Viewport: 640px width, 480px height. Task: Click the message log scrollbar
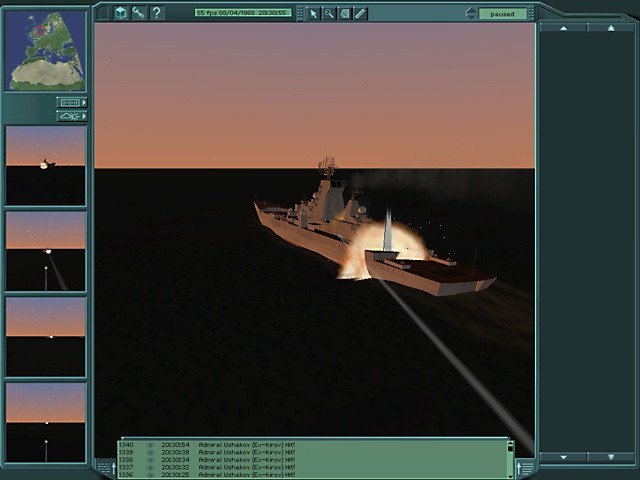tap(510, 459)
